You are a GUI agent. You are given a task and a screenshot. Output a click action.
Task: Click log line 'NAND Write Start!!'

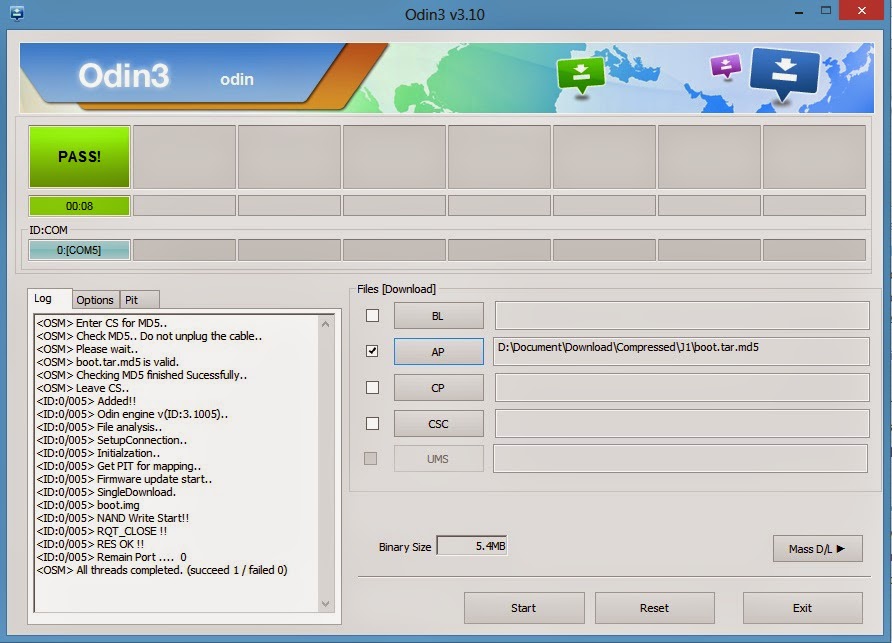[113, 518]
